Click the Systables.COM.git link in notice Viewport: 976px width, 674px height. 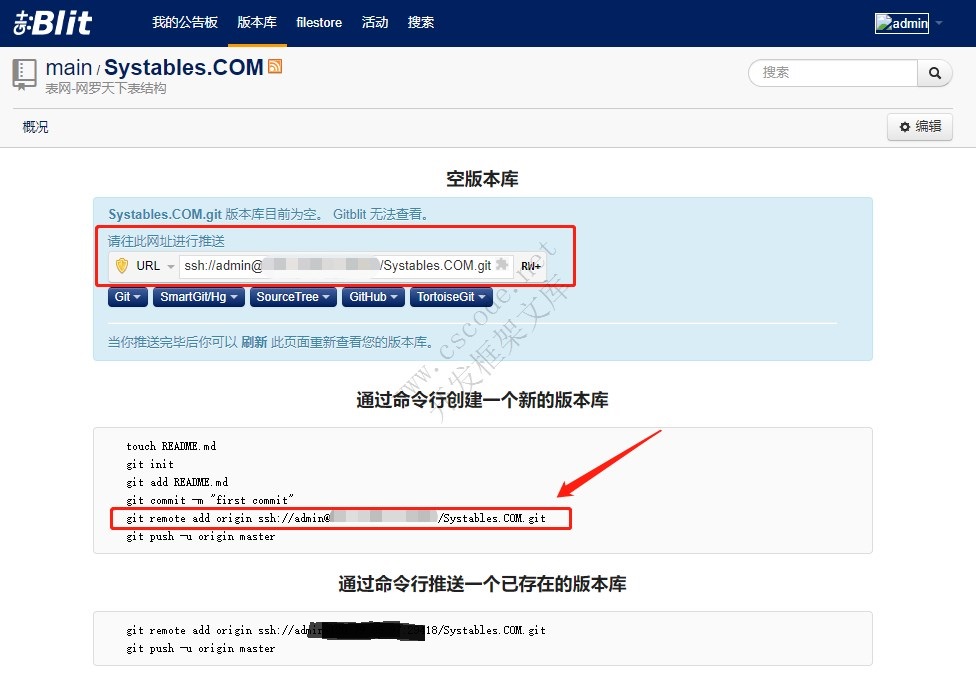(x=165, y=214)
